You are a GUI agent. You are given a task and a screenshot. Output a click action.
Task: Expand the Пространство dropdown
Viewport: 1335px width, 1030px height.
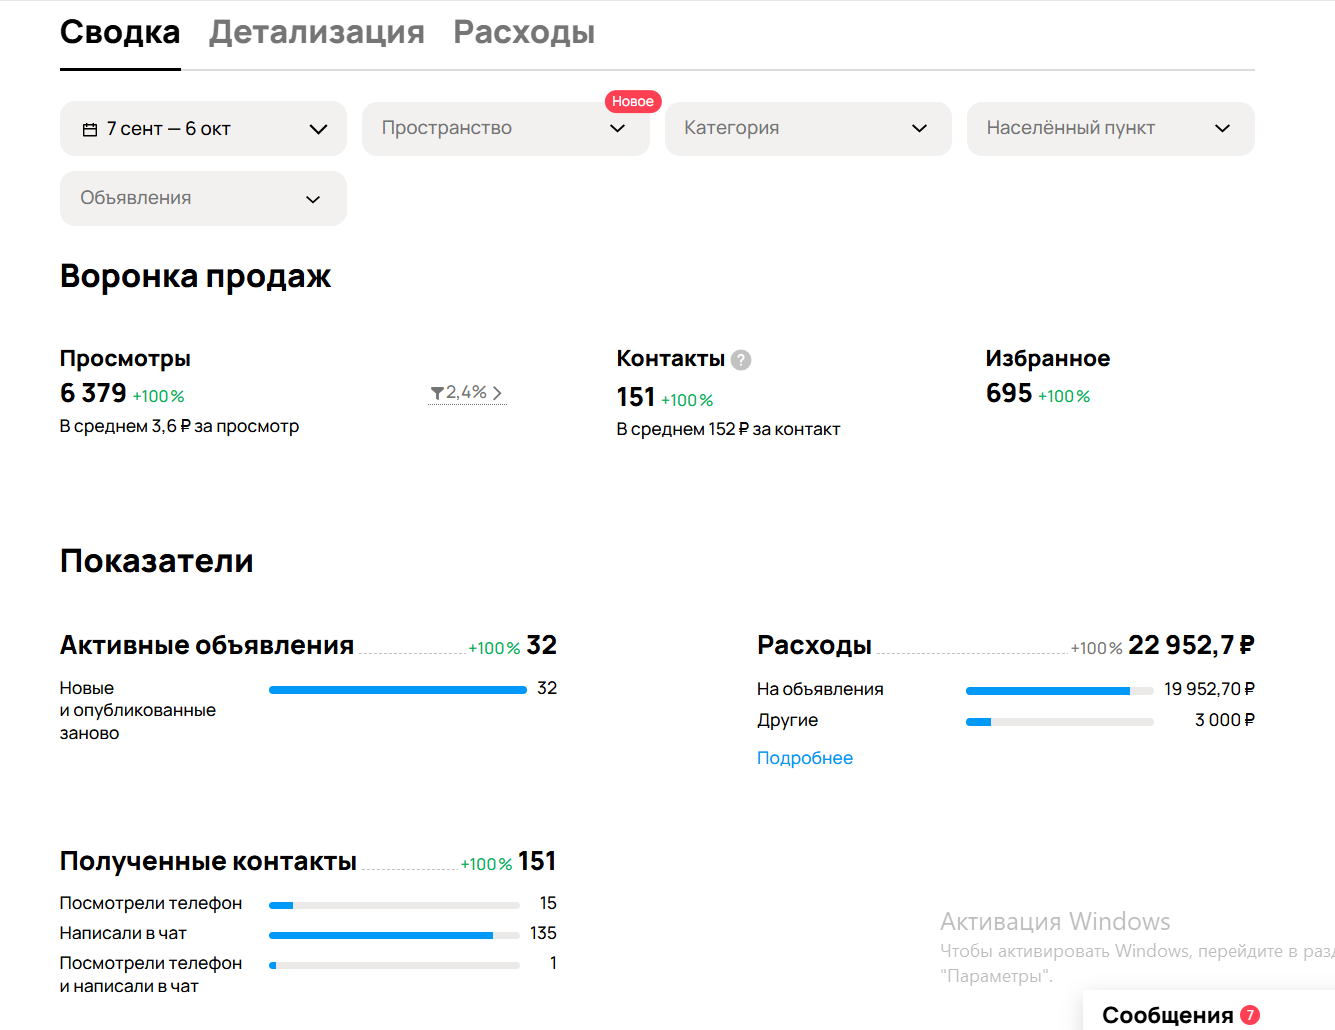[505, 129]
